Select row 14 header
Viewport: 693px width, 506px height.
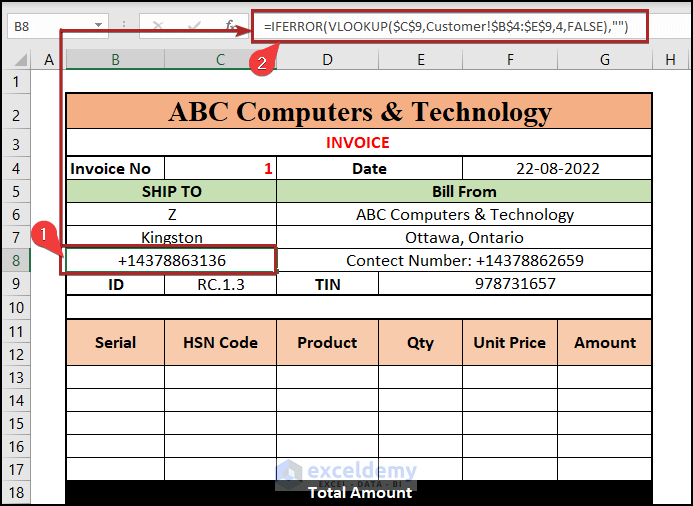[x=16, y=400]
